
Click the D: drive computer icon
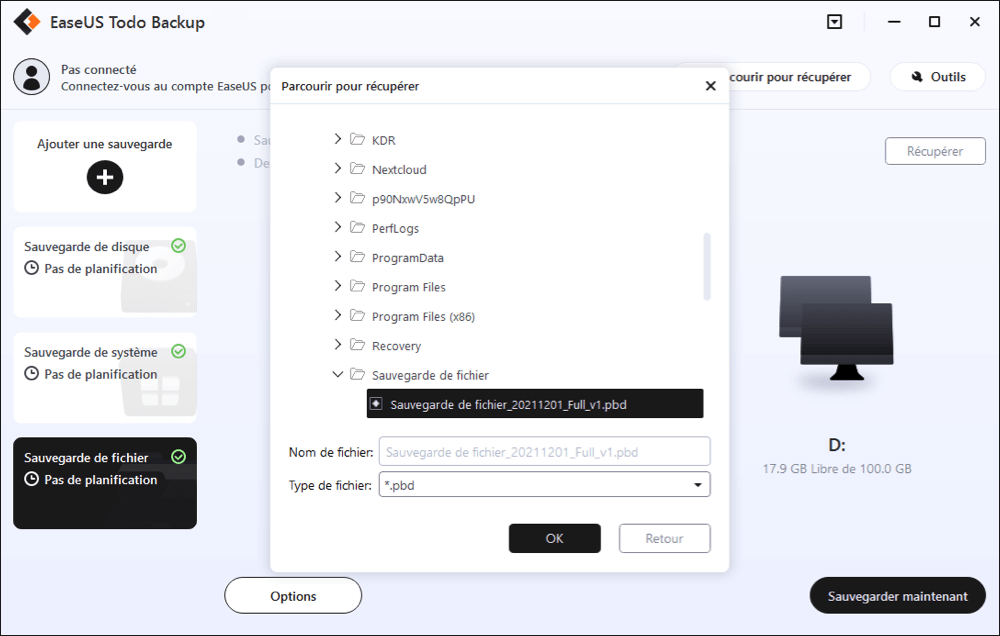(x=836, y=328)
